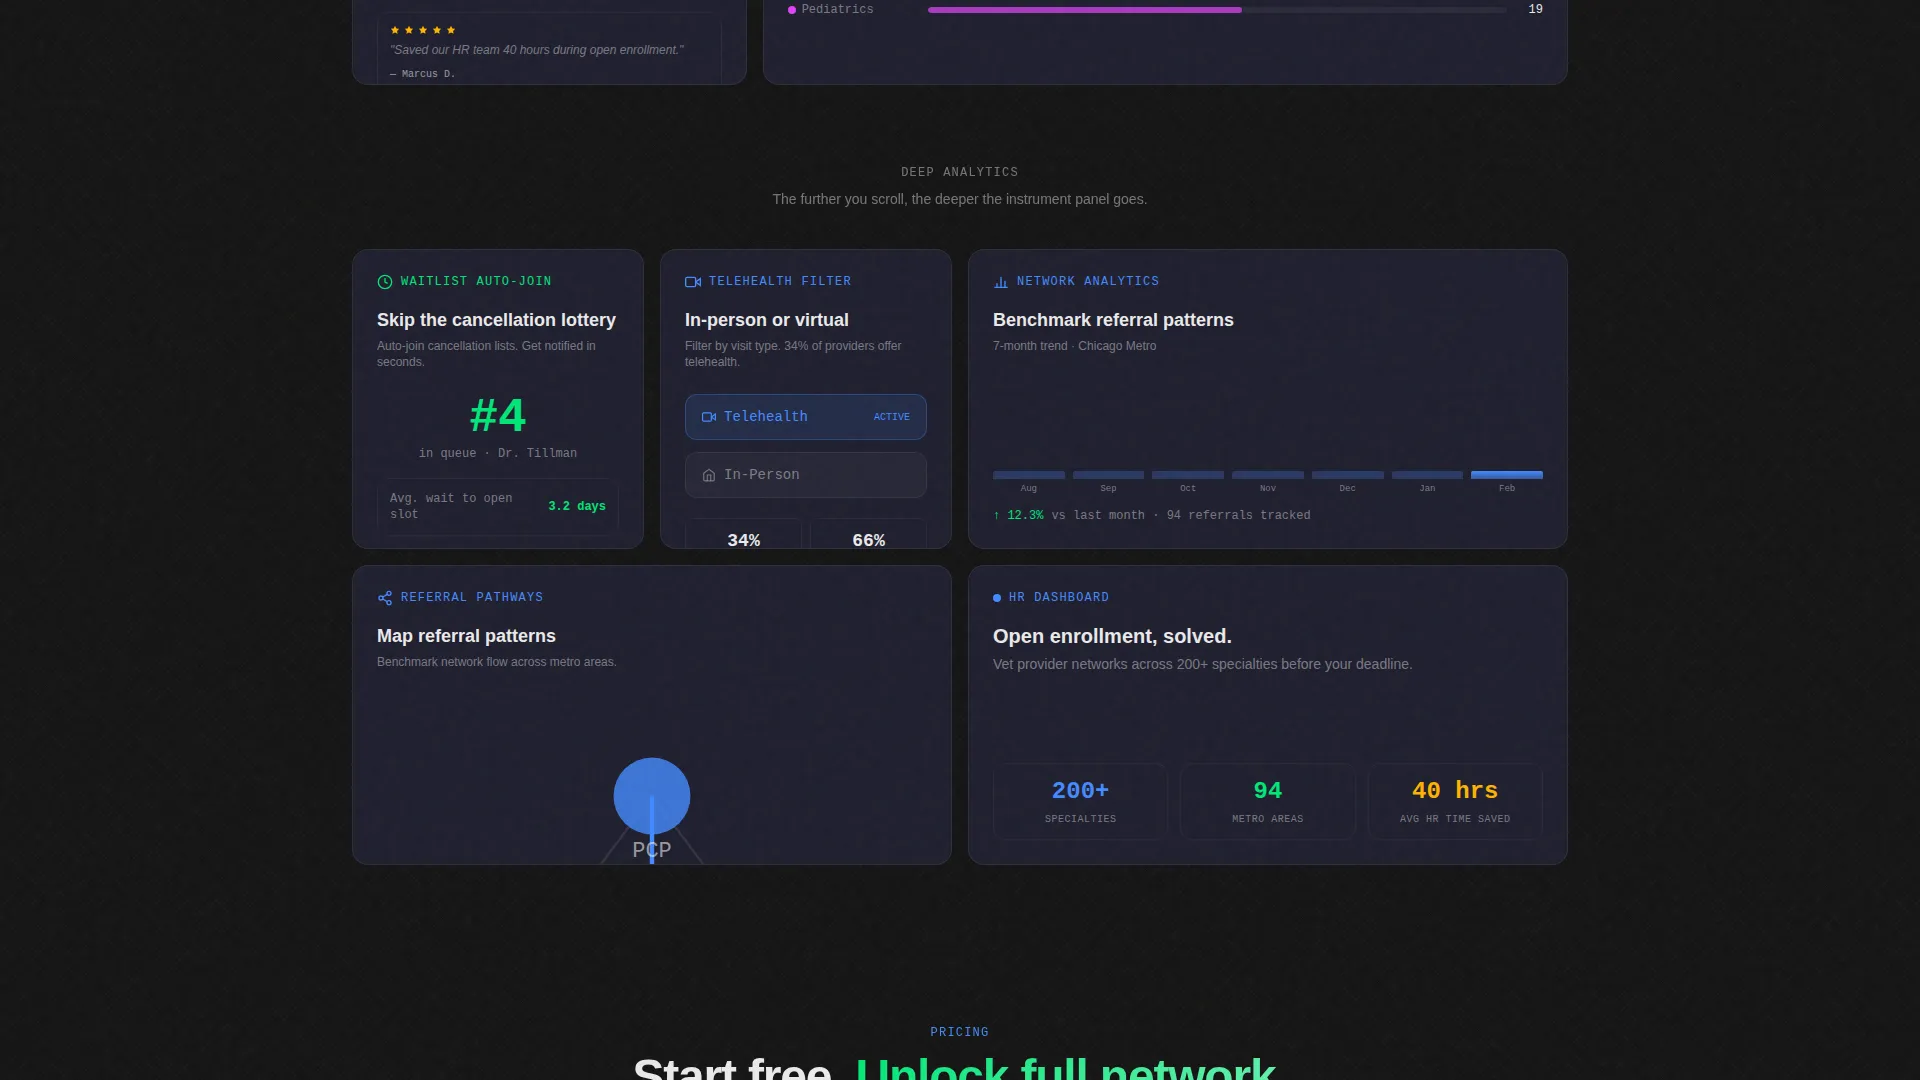Image resolution: width=1920 pixels, height=1080 pixels.
Task: Click the share icon beside Referral Pathways
Action: [385, 598]
